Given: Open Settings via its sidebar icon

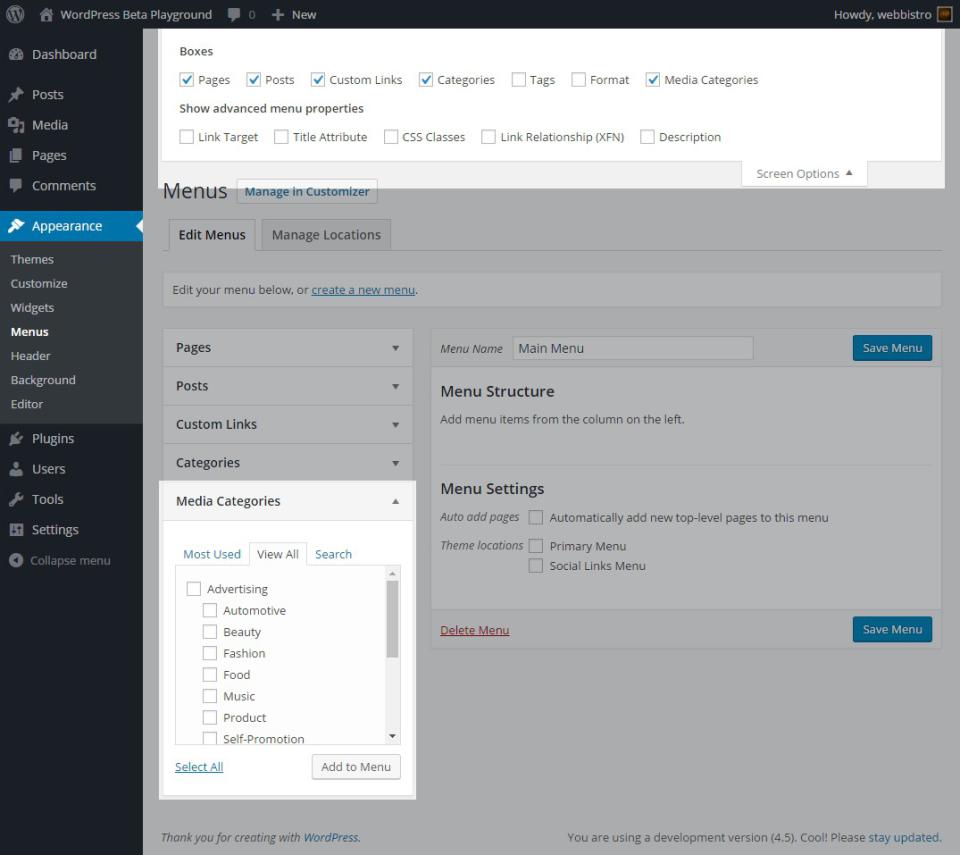Looking at the screenshot, I should (x=16, y=530).
